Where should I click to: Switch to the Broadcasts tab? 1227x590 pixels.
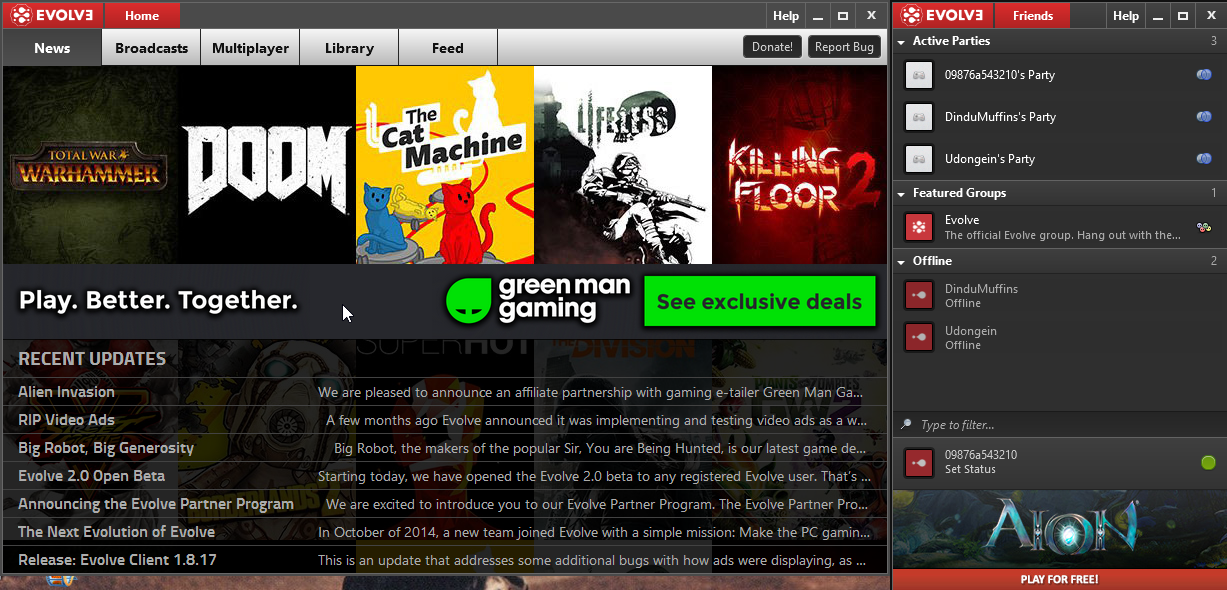click(151, 47)
